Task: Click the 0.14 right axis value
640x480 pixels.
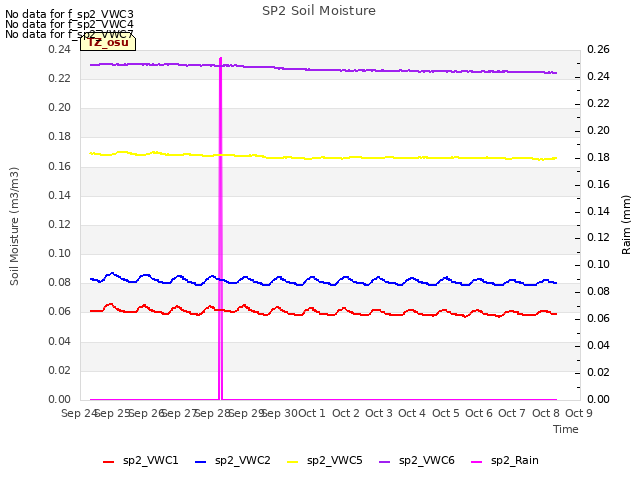Action: pyautogui.click(x=598, y=211)
